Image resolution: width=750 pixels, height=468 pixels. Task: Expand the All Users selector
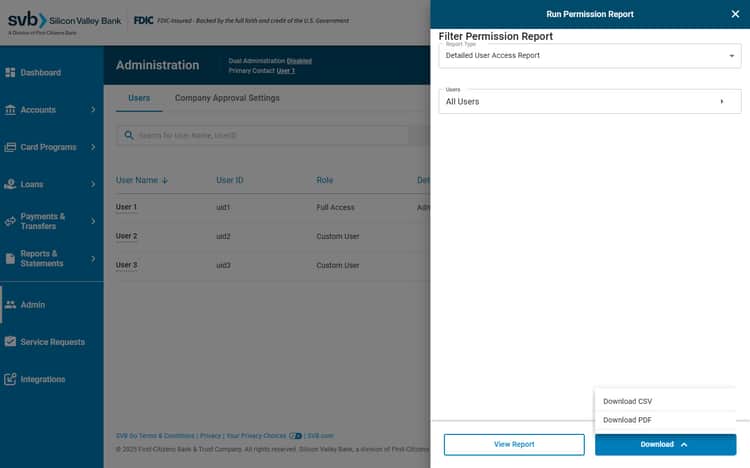[590, 101]
